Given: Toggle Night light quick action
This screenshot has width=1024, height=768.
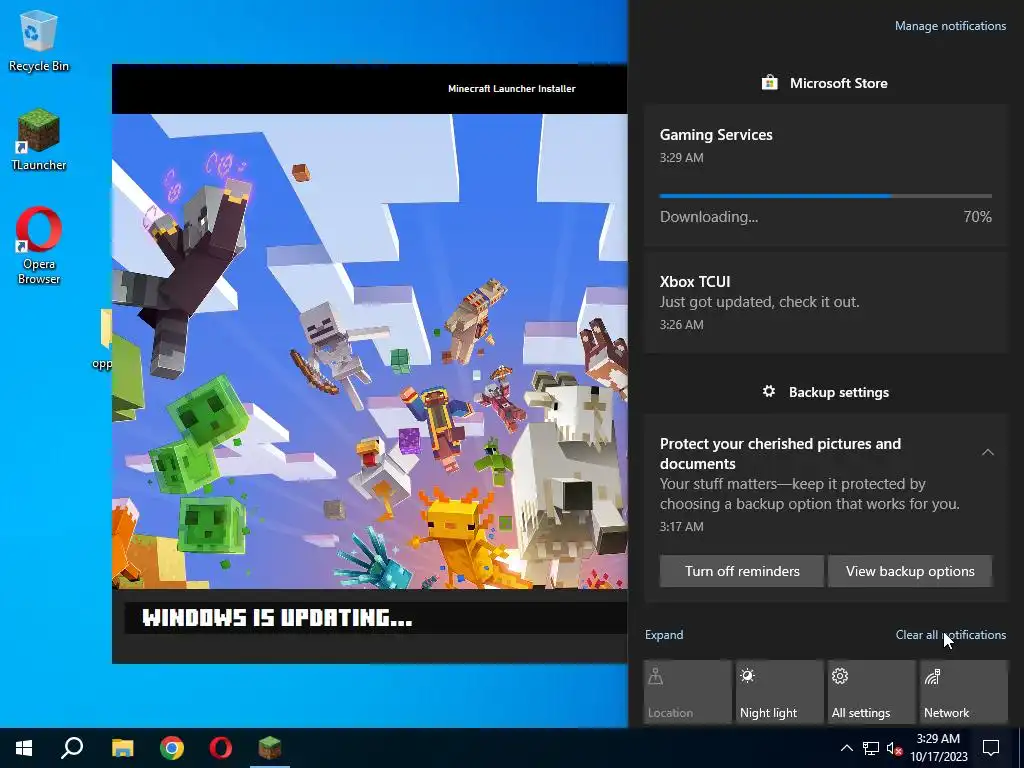Looking at the screenshot, I should 779,692.
